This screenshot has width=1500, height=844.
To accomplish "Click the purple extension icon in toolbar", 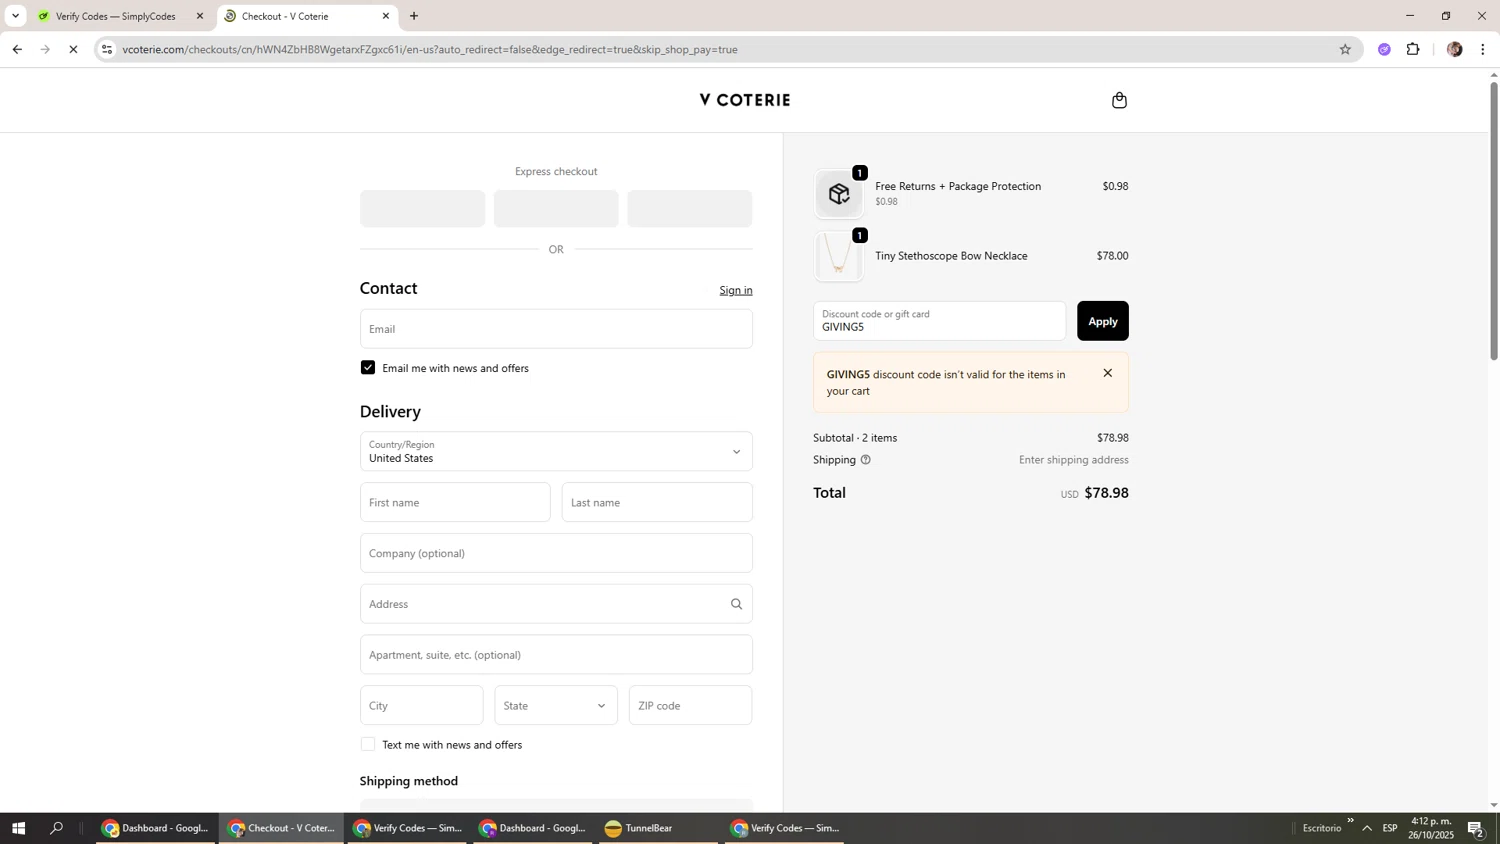I will point(1384,49).
